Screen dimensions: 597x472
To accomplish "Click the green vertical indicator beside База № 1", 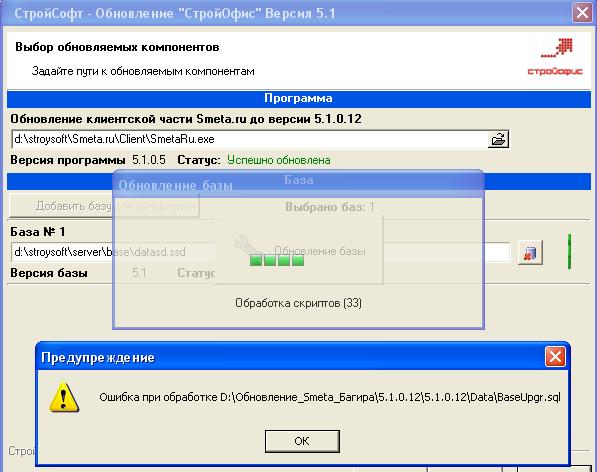I will coord(570,252).
